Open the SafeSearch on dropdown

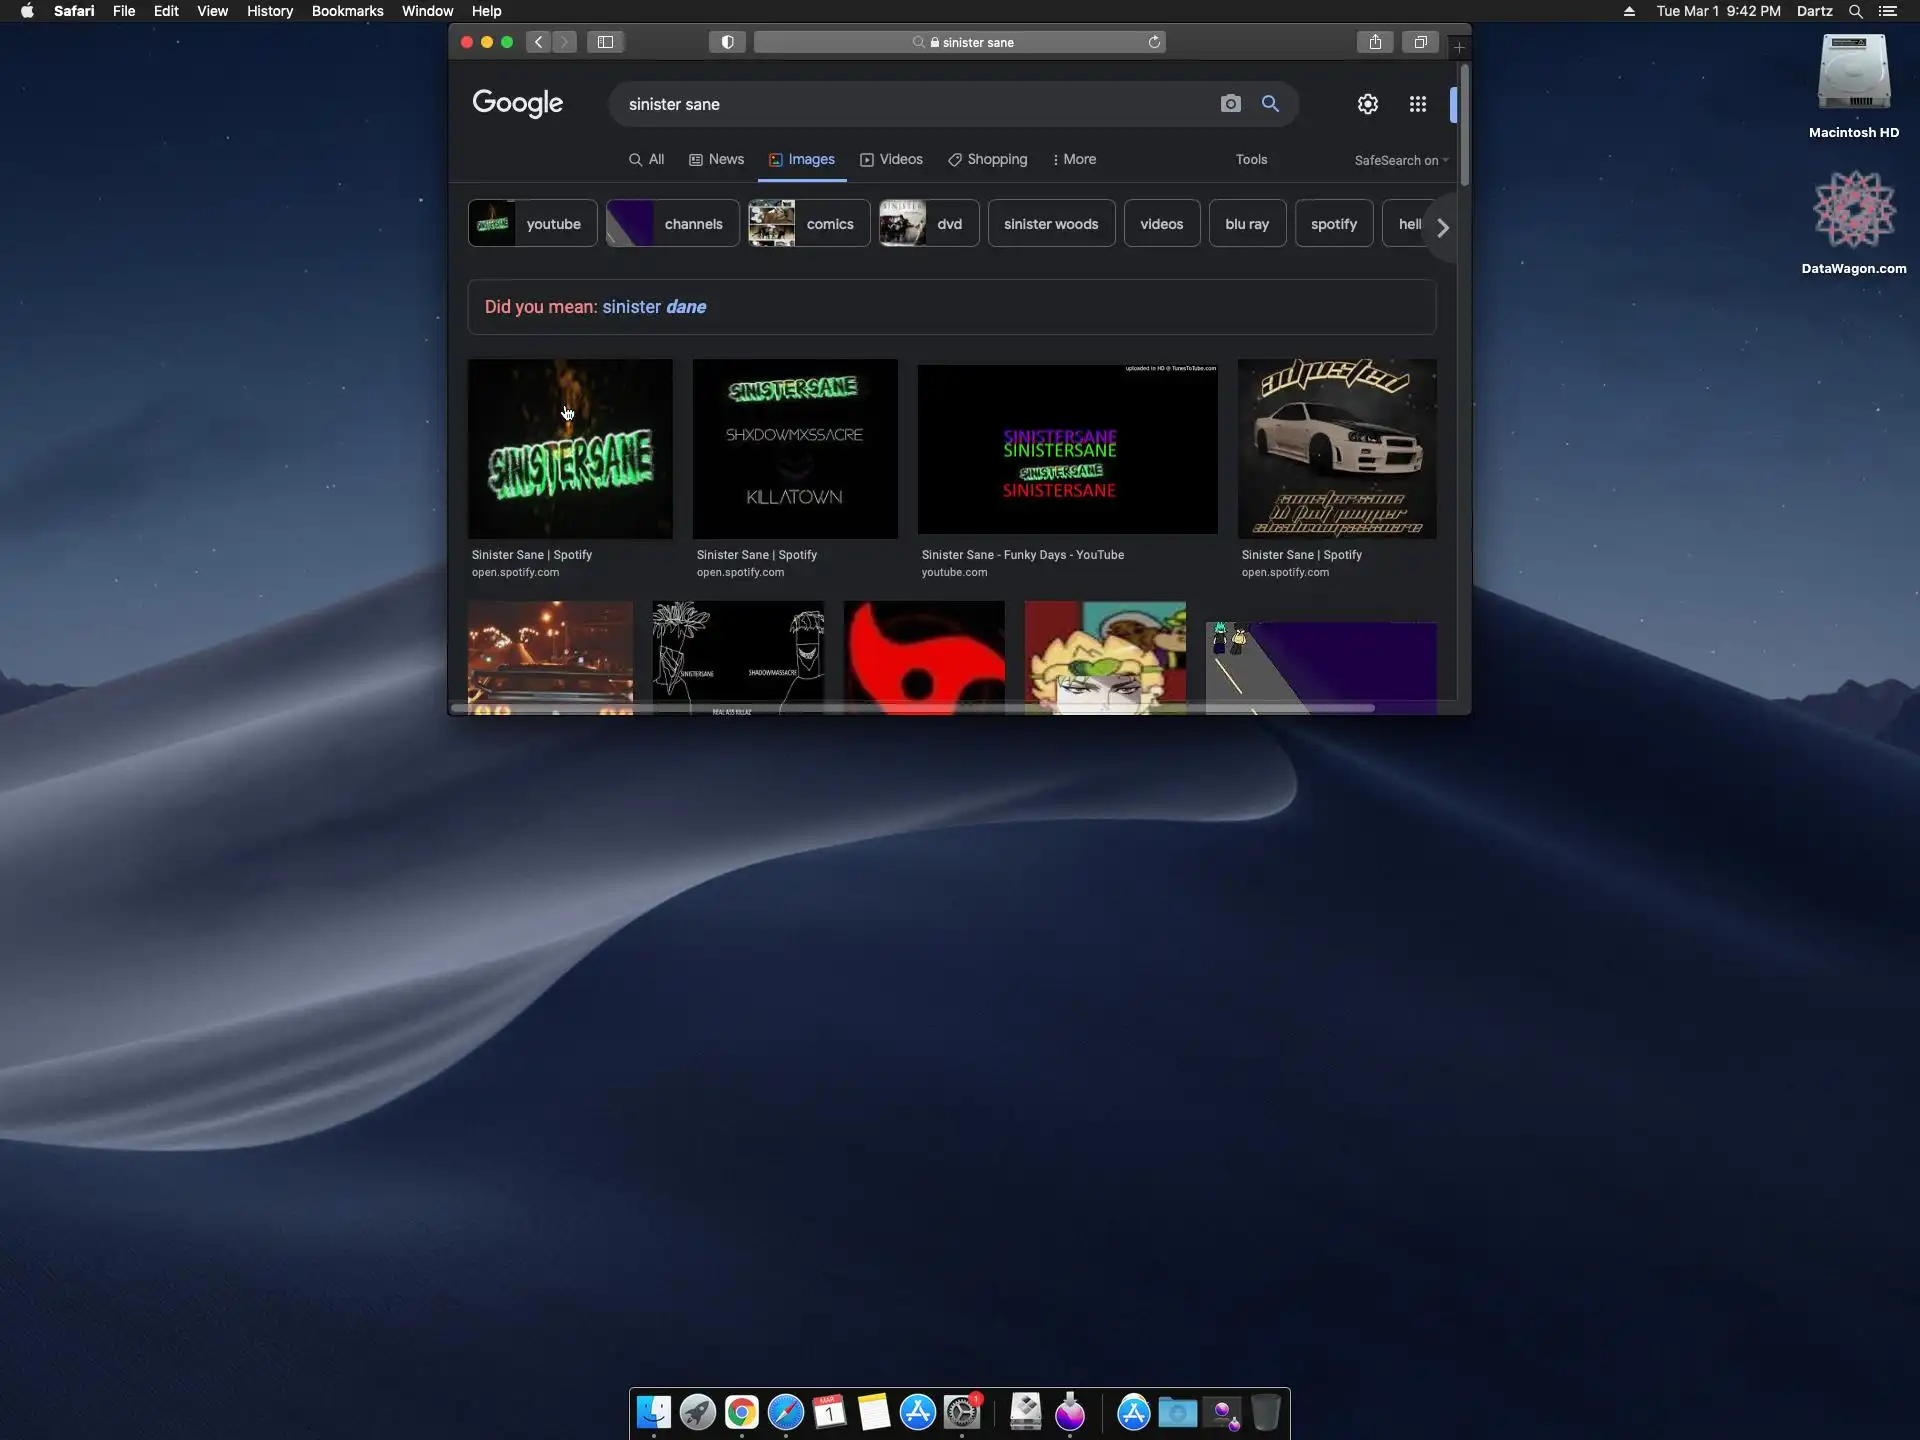(x=1400, y=160)
